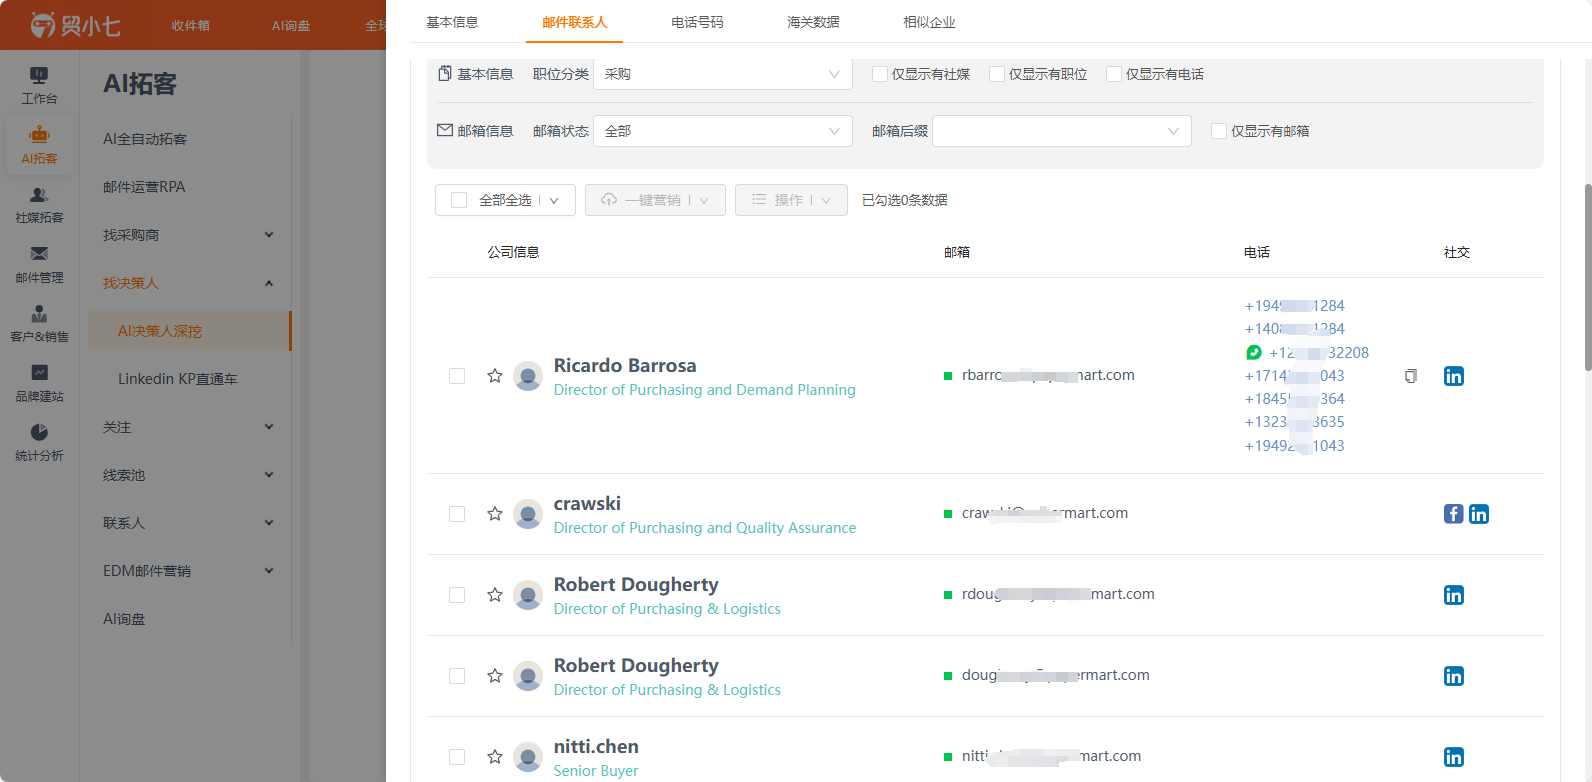This screenshot has width=1592, height=782.
Task: Enable 仅显示有职位 checkbox
Action: [997, 74]
